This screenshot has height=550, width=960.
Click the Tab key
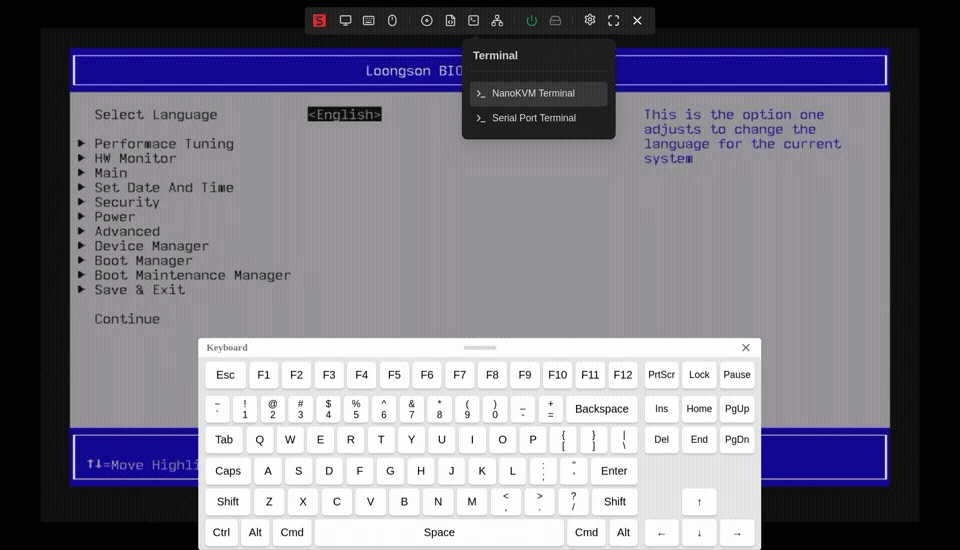[224, 440]
